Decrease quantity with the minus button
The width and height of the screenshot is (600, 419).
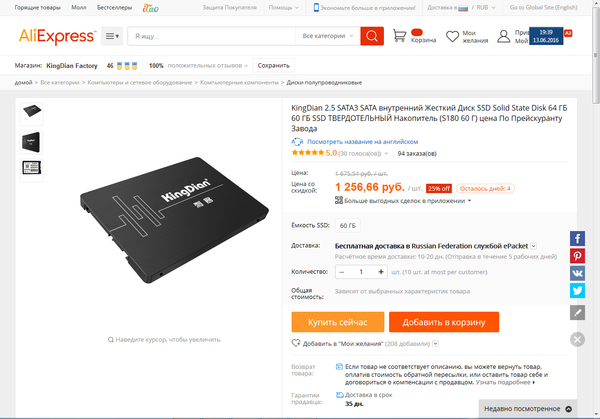[x=342, y=272]
